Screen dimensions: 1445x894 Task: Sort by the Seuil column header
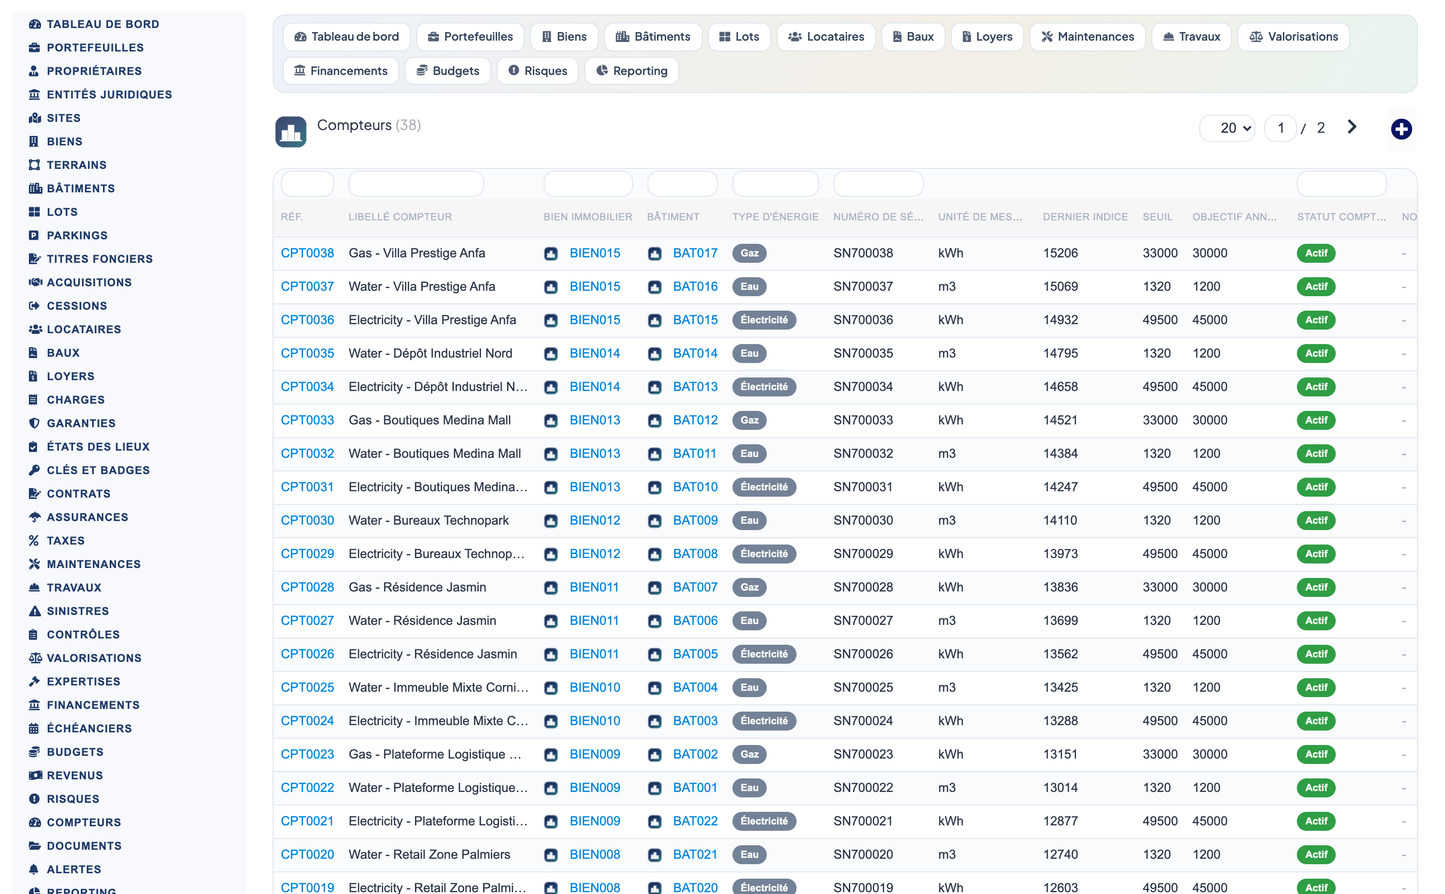tap(1158, 217)
